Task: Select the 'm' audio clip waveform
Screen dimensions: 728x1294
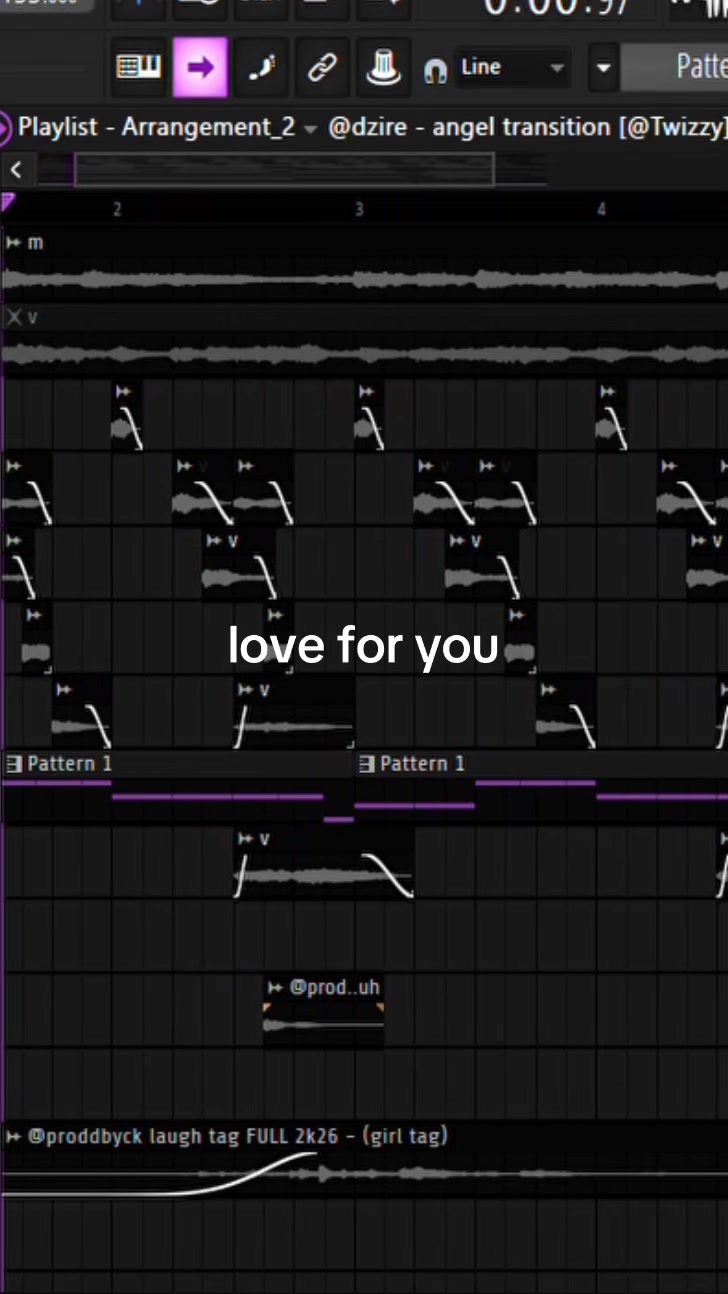Action: pos(364,280)
